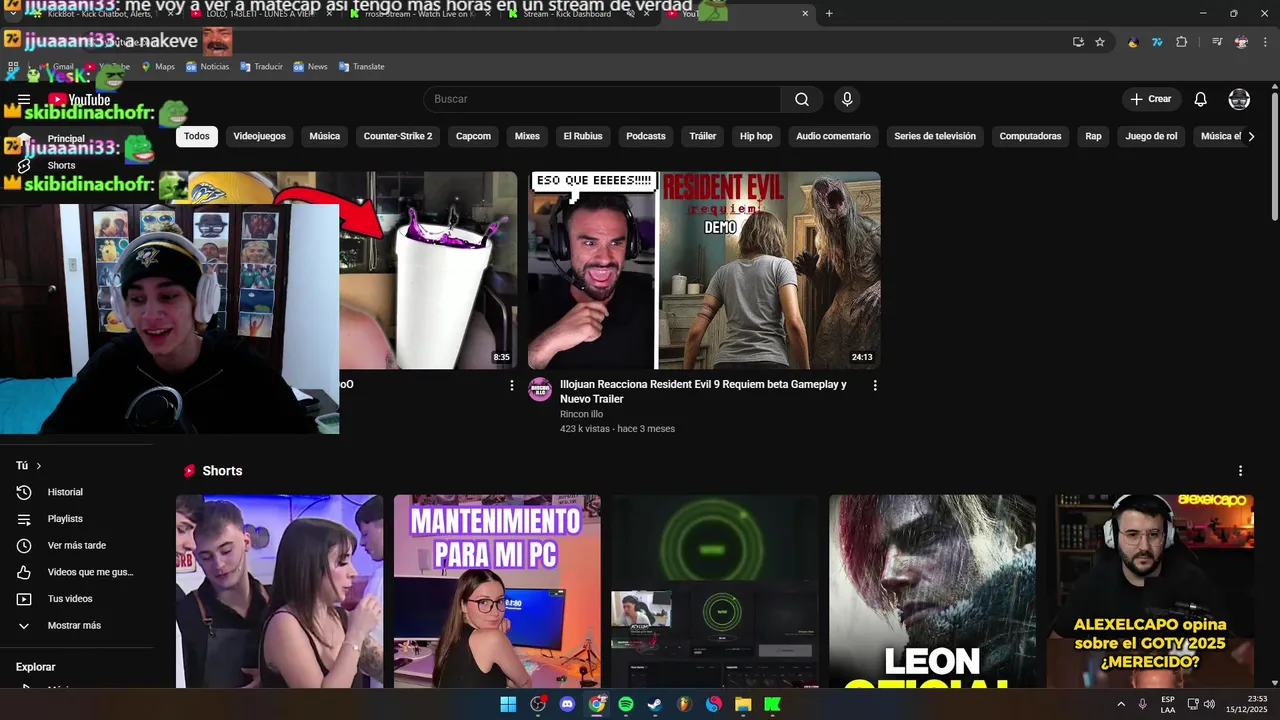The image size is (1280, 720).
Task: Select the Series de televisión chip
Action: (935, 136)
